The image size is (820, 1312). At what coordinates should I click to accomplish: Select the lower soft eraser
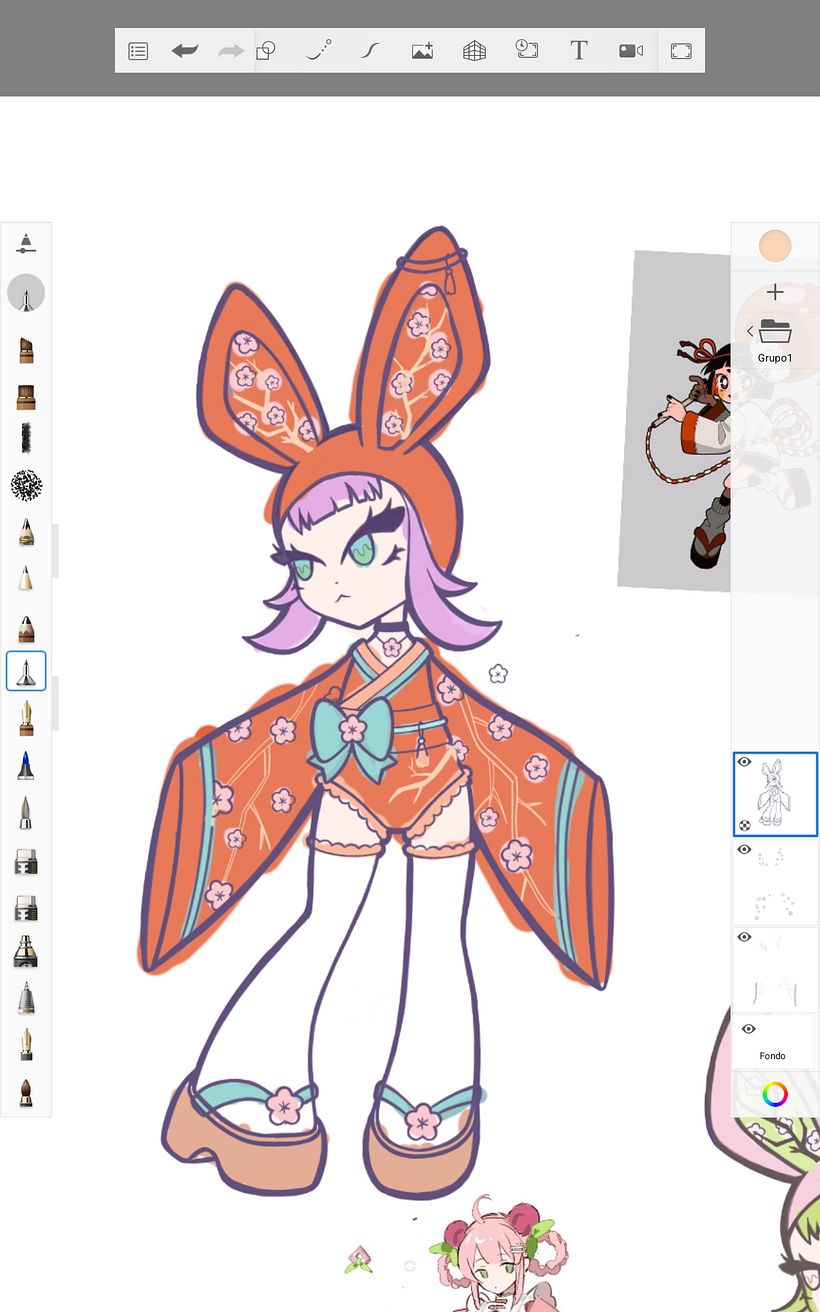point(26,908)
